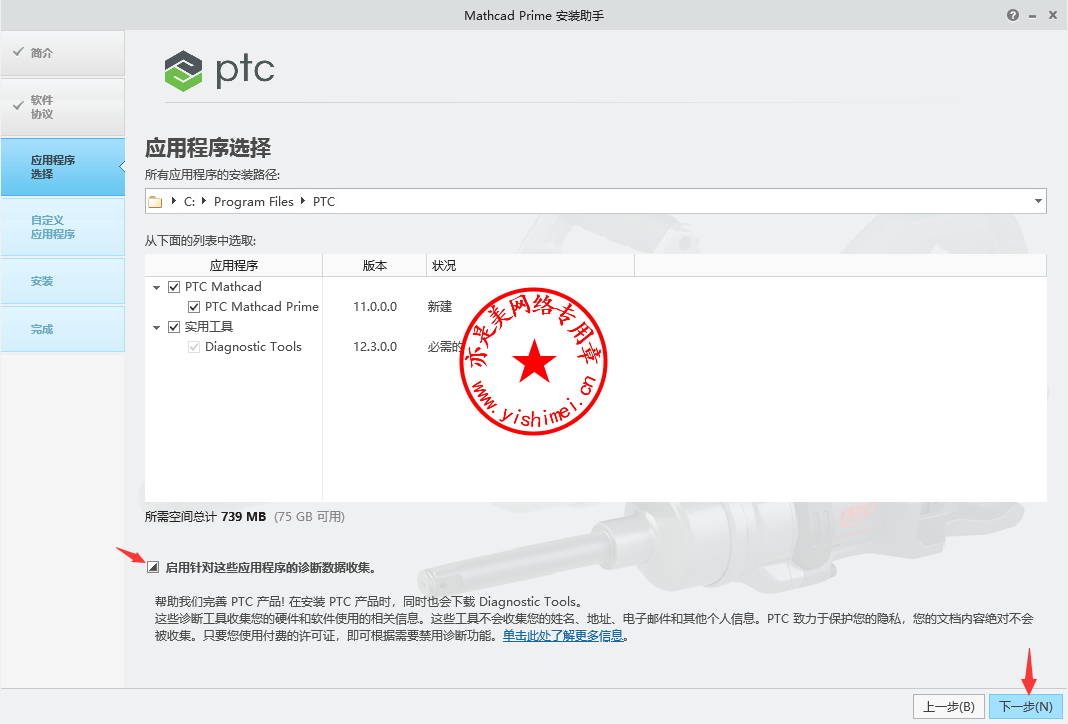Uncheck the PTC Mathcad Prime checkbox
The height and width of the screenshot is (724, 1068).
pyautogui.click(x=194, y=306)
